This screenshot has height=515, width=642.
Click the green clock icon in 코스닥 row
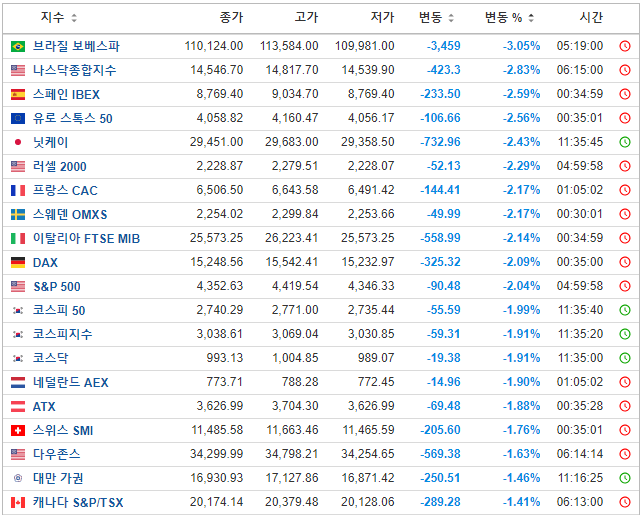[625, 358]
